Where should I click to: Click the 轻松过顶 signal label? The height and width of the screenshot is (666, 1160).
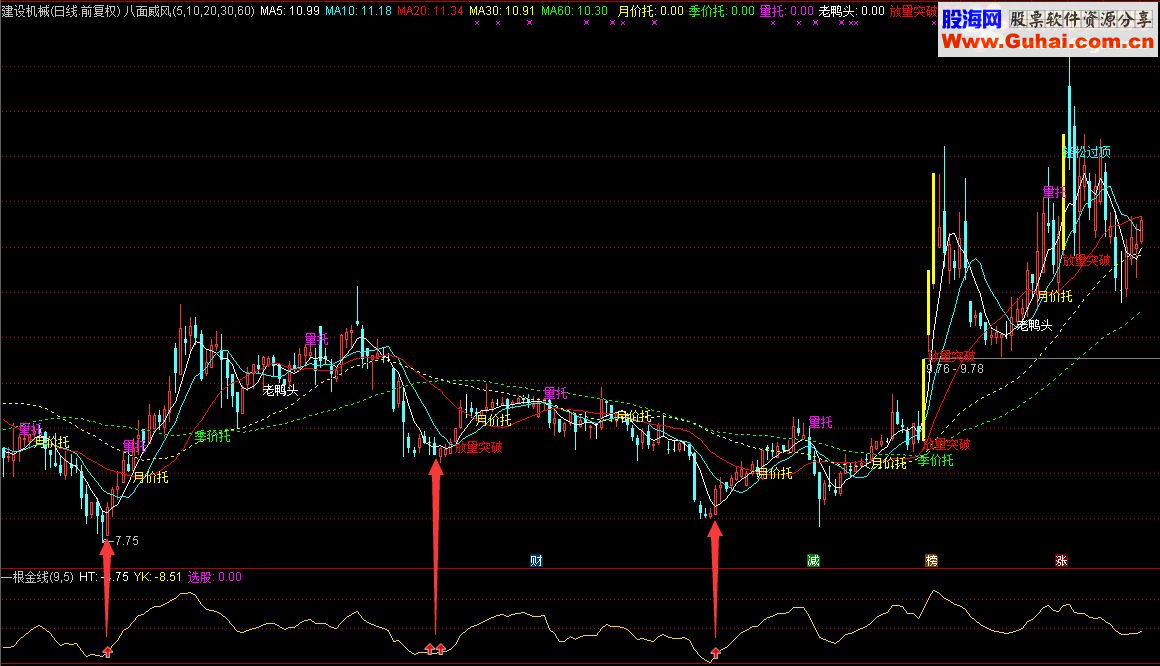(x=1087, y=152)
